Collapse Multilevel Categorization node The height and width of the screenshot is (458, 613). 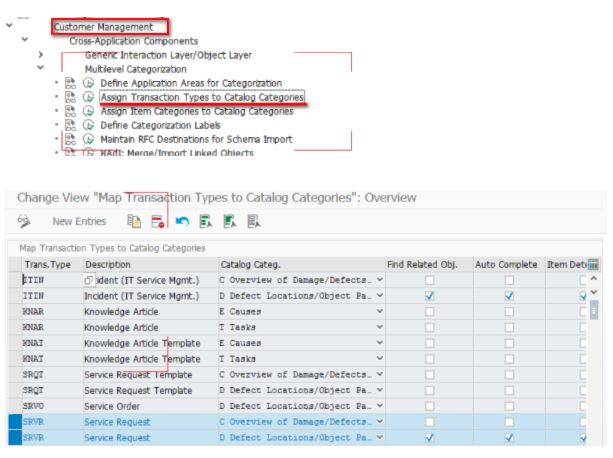coord(41,68)
